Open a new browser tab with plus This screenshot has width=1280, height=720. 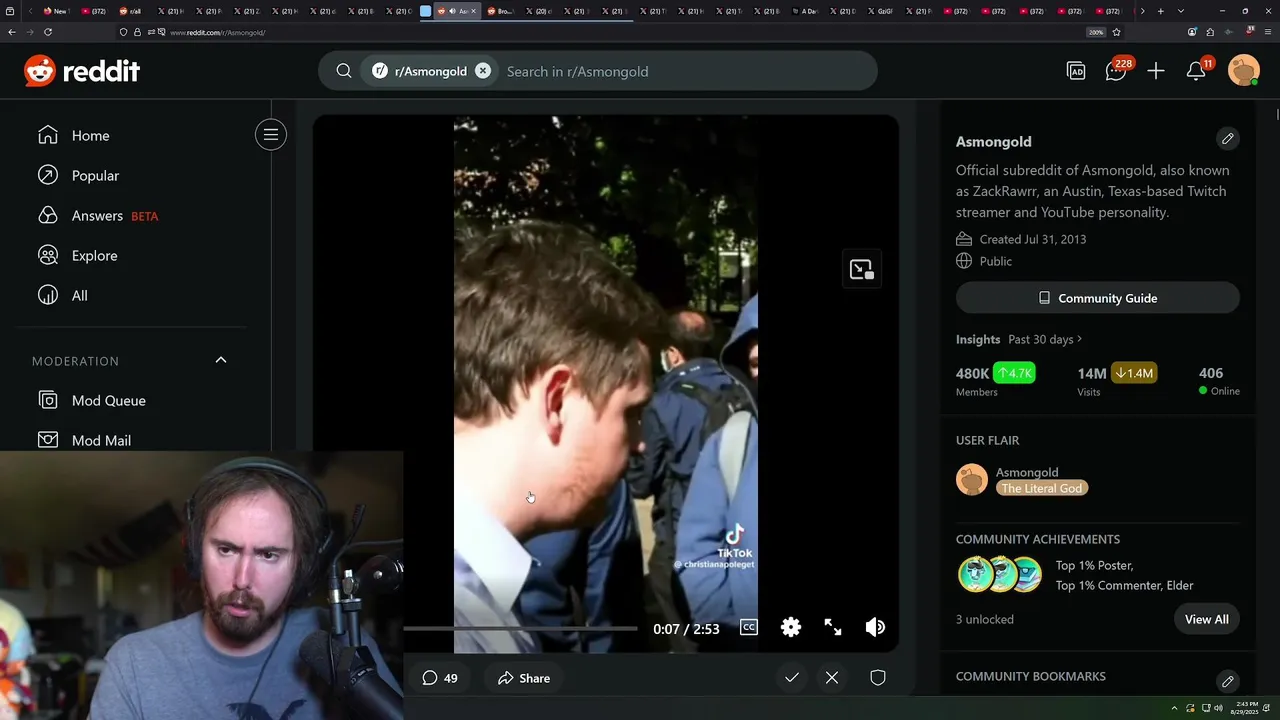(1160, 11)
